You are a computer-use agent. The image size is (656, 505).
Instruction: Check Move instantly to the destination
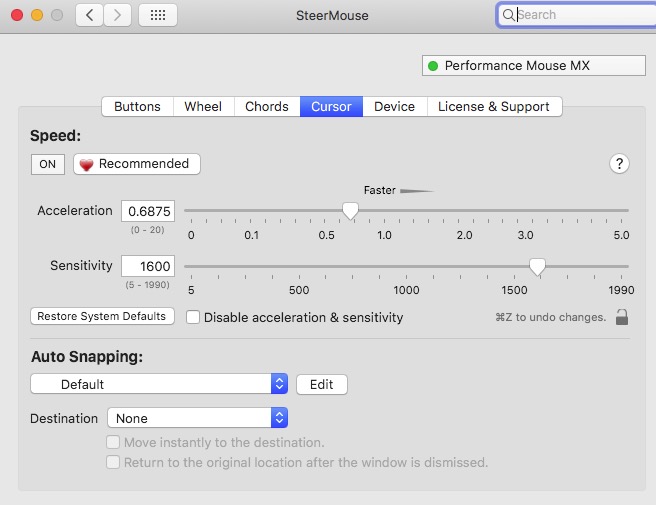point(113,442)
